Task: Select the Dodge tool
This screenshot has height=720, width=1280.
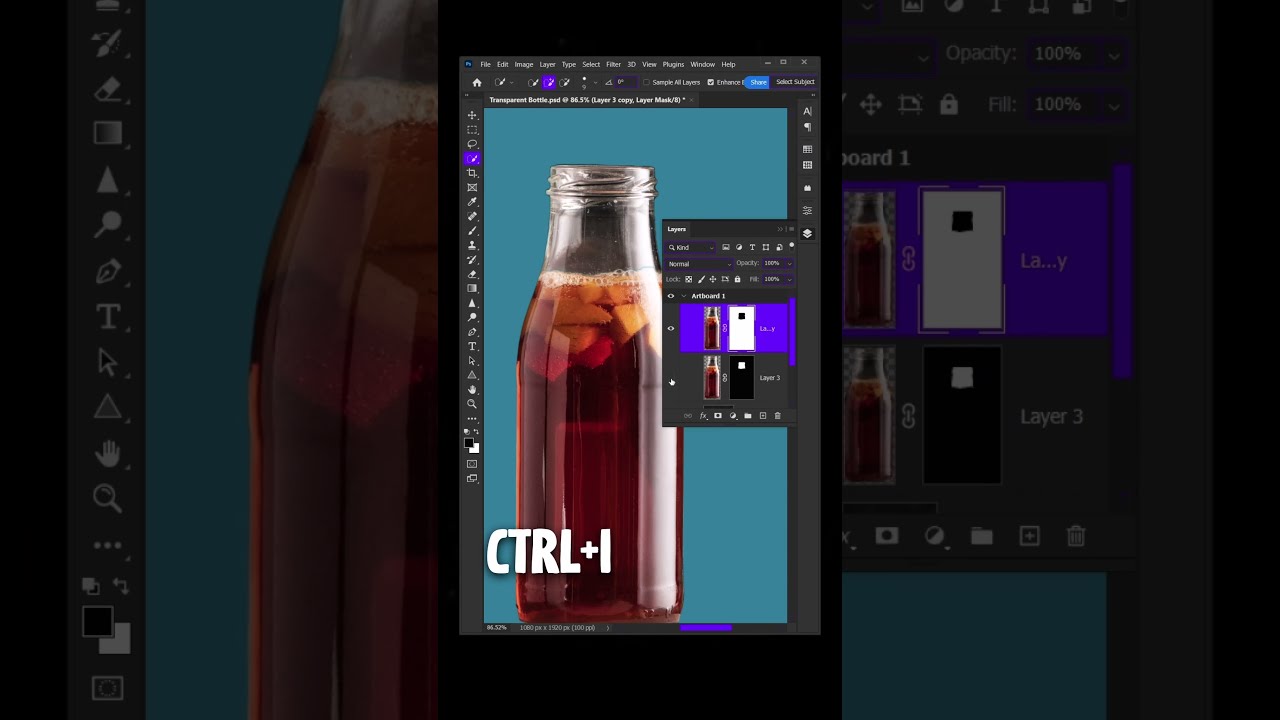Action: point(472,317)
